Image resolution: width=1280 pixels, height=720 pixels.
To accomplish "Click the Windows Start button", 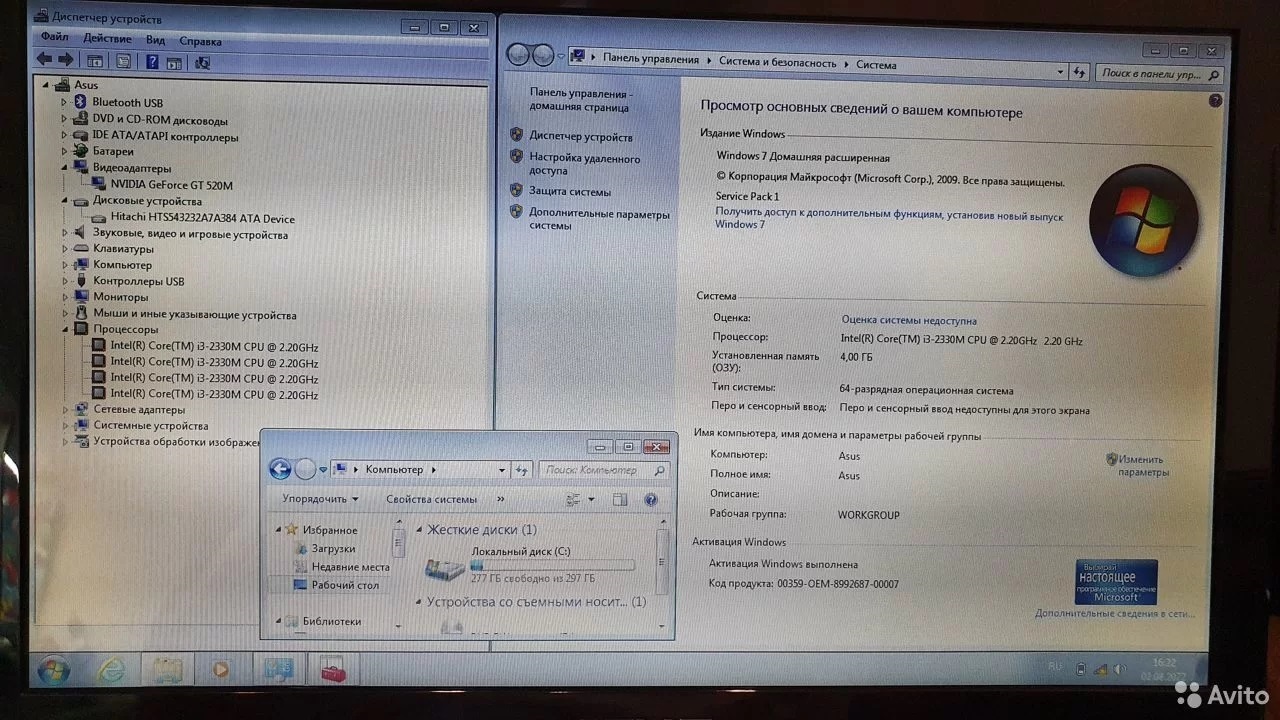I will point(52,669).
